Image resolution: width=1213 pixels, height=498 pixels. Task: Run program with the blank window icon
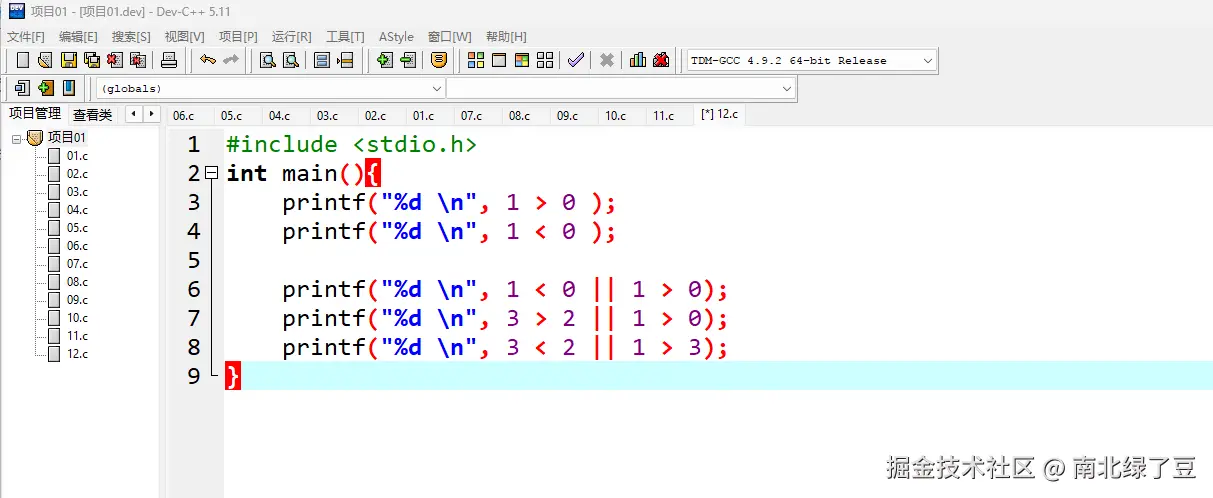tap(499, 60)
